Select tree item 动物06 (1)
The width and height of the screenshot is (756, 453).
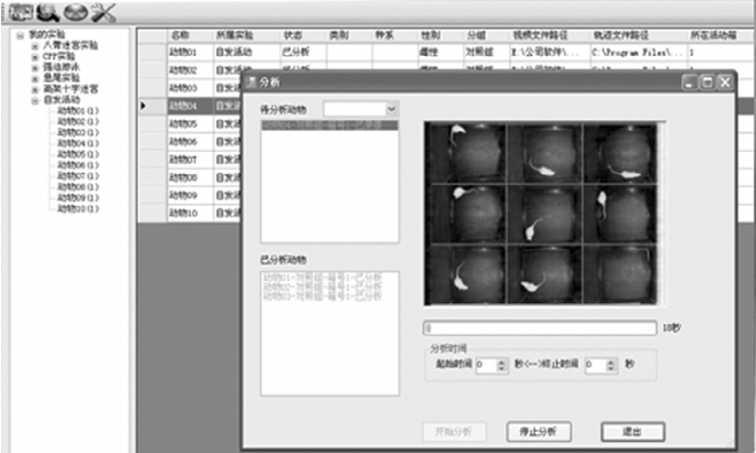tap(78, 165)
